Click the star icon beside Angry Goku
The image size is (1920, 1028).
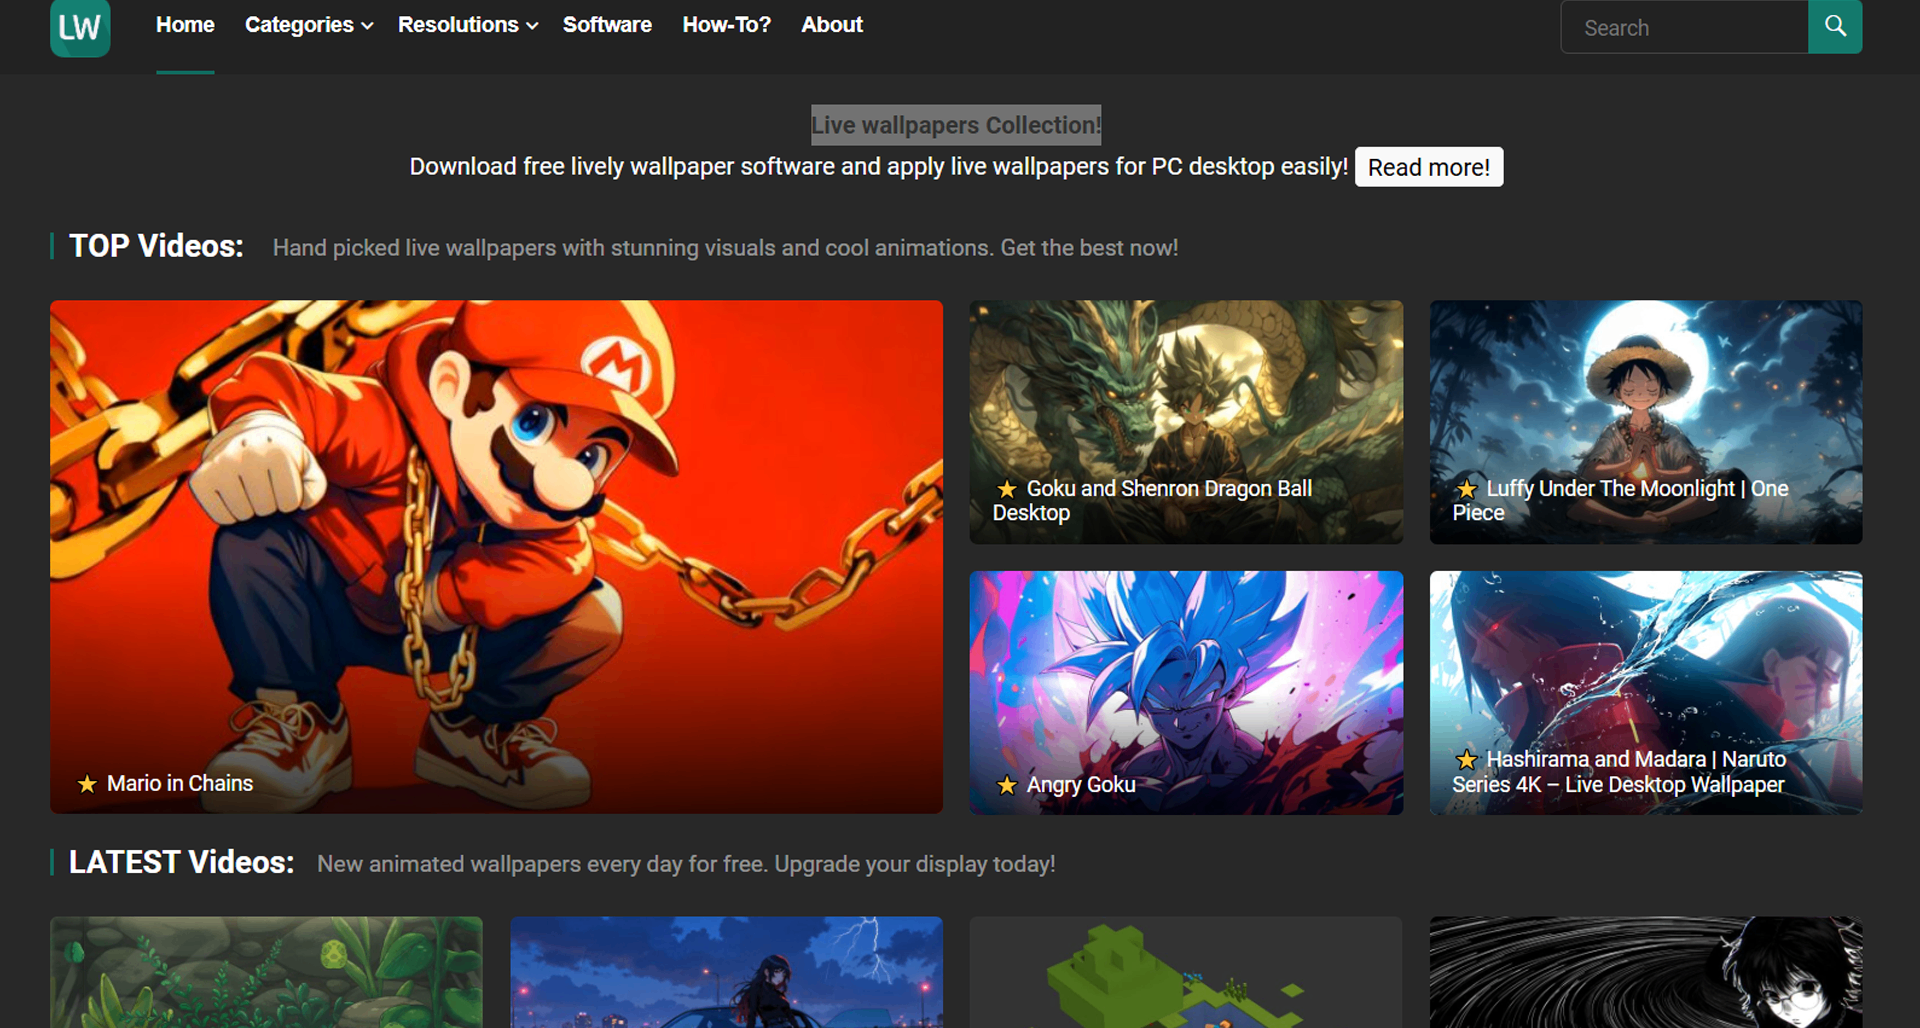coord(1007,786)
